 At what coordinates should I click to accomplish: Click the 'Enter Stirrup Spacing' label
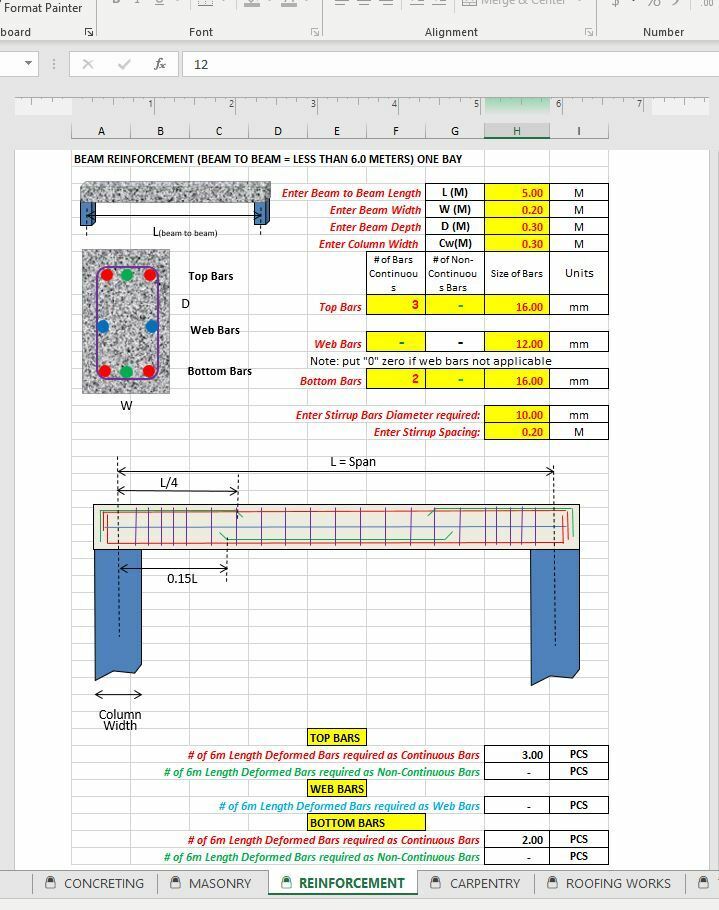pos(427,432)
